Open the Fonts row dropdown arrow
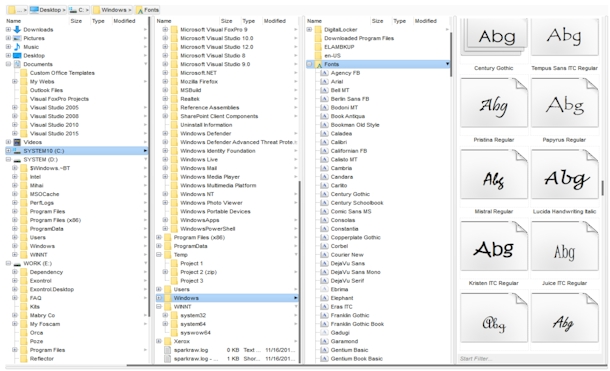The height and width of the screenshot is (371, 610). (x=447, y=64)
